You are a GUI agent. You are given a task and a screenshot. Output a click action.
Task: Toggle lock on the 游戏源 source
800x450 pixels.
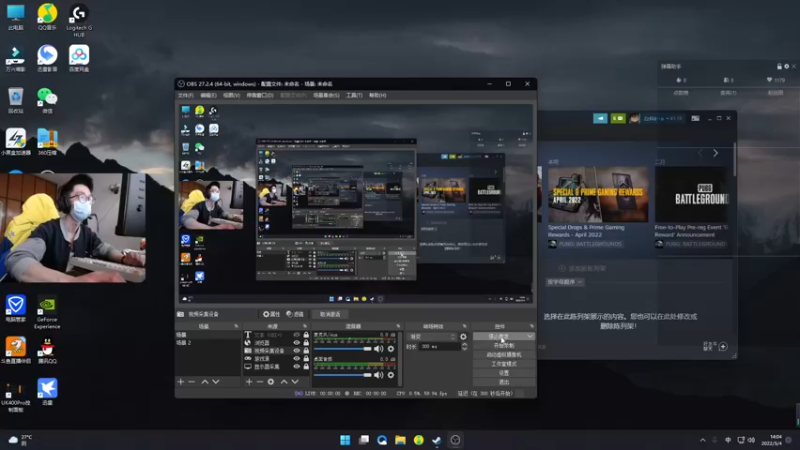click(306, 359)
